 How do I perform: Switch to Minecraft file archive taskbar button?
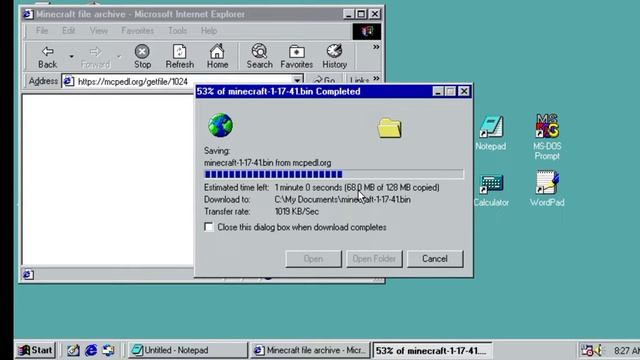point(310,350)
